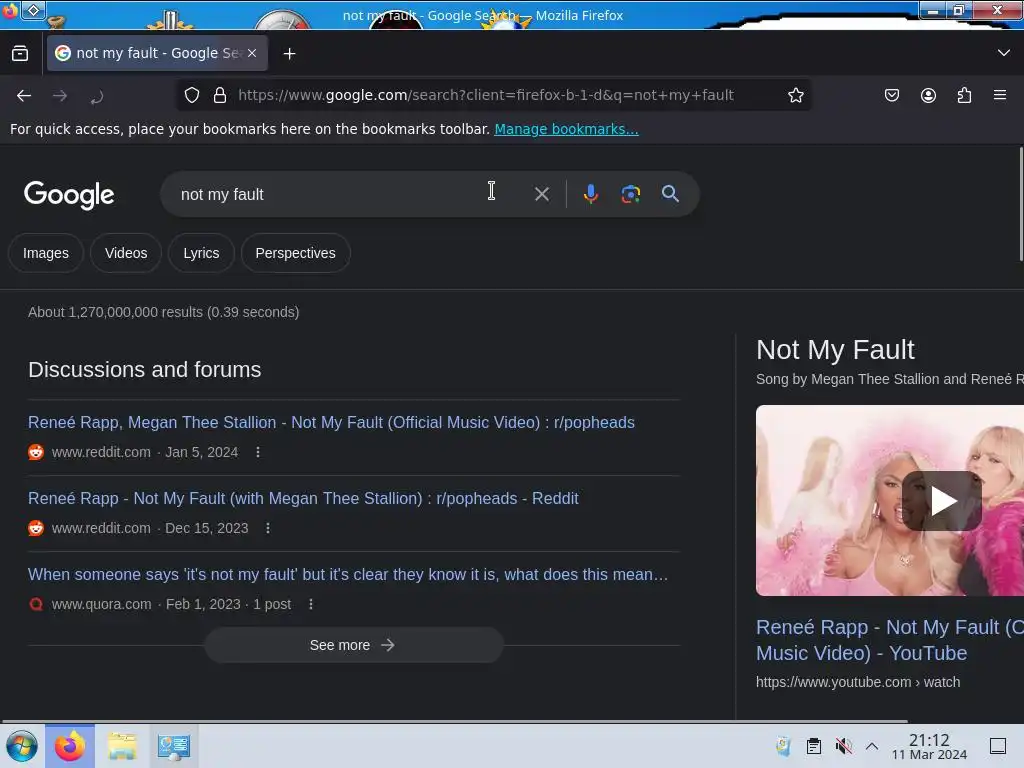Open the tracking protection shield icon

pos(191,95)
